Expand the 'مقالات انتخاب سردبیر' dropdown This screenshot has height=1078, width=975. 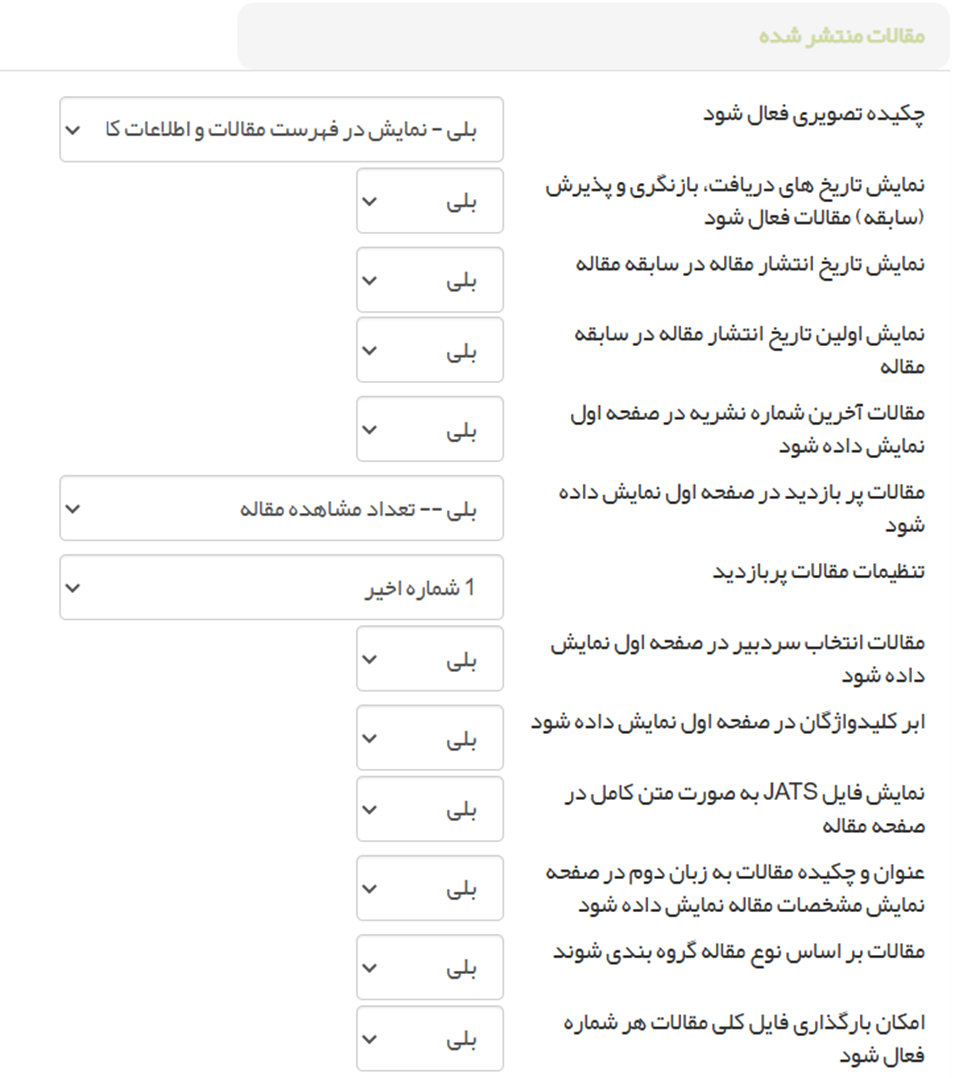[x=430, y=659]
